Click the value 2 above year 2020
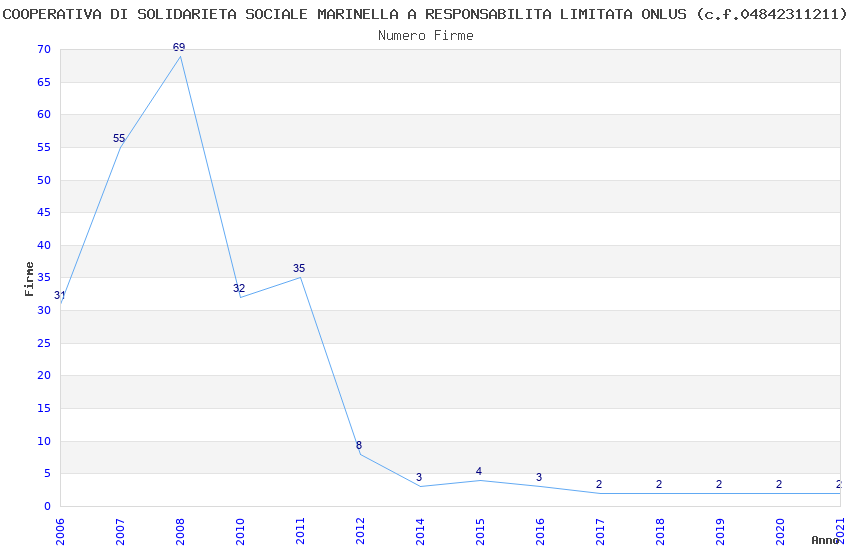This screenshot has width=850, height=550. (x=779, y=484)
